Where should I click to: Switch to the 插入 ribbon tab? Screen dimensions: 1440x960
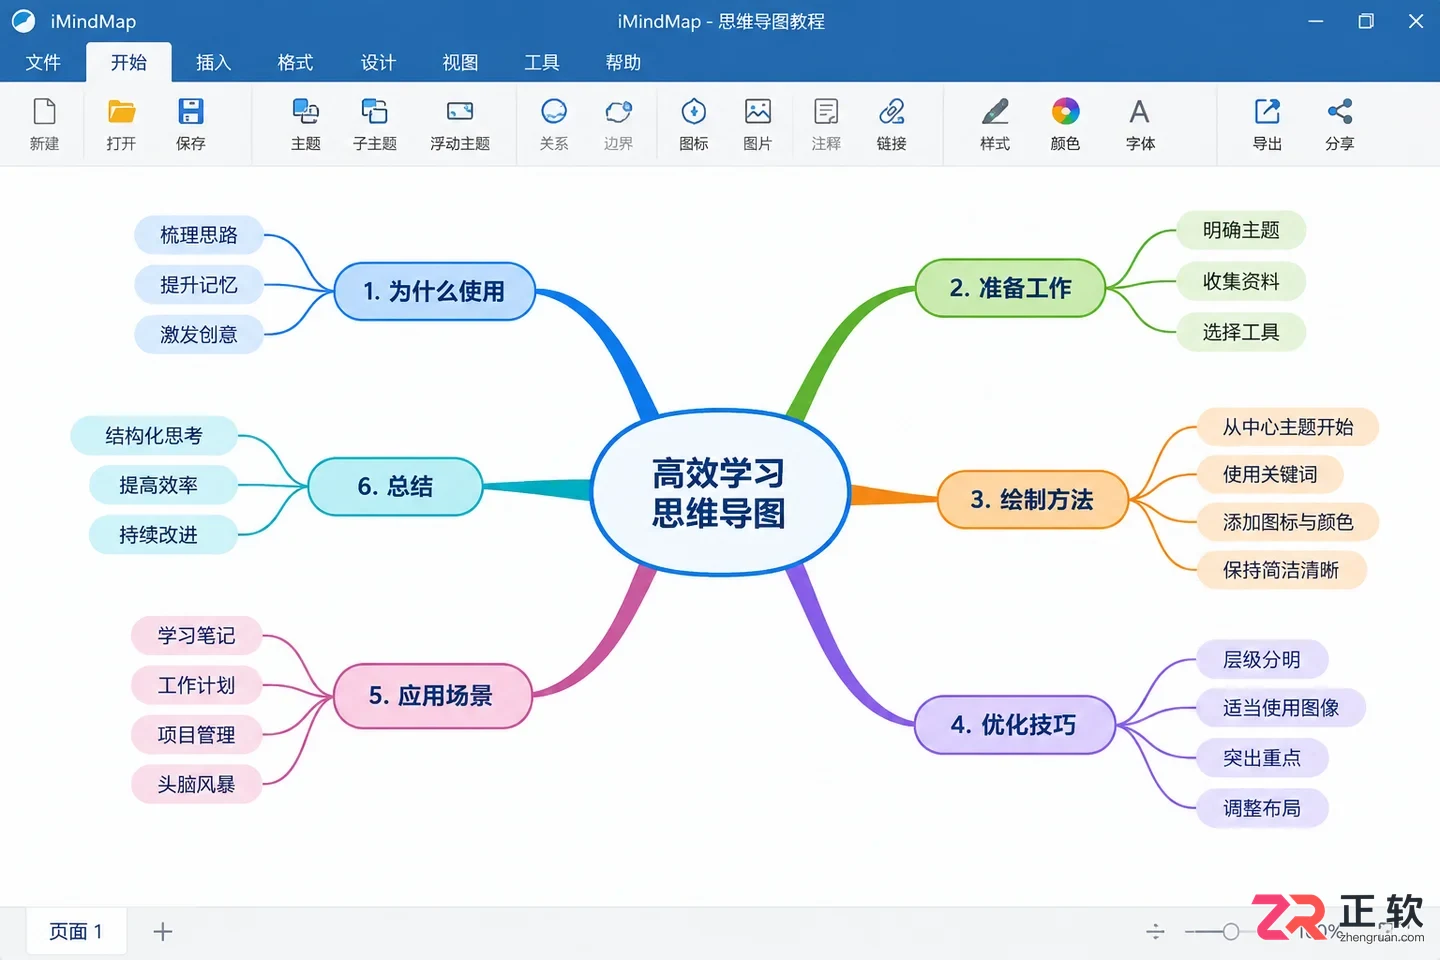pos(213,62)
